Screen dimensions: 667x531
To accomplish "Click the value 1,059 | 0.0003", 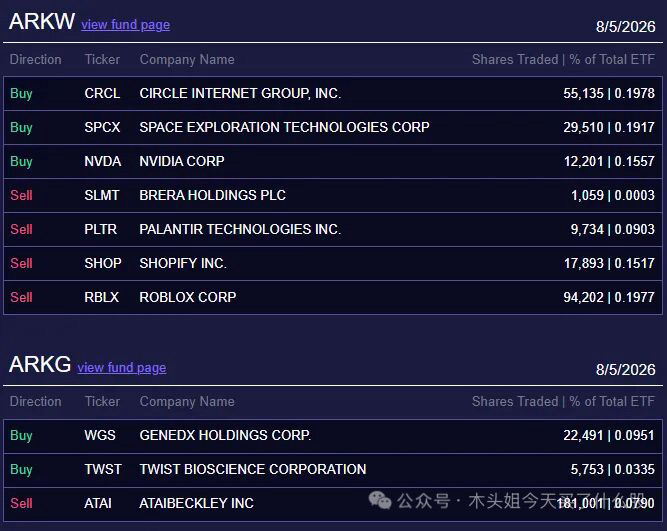I will (x=613, y=195).
